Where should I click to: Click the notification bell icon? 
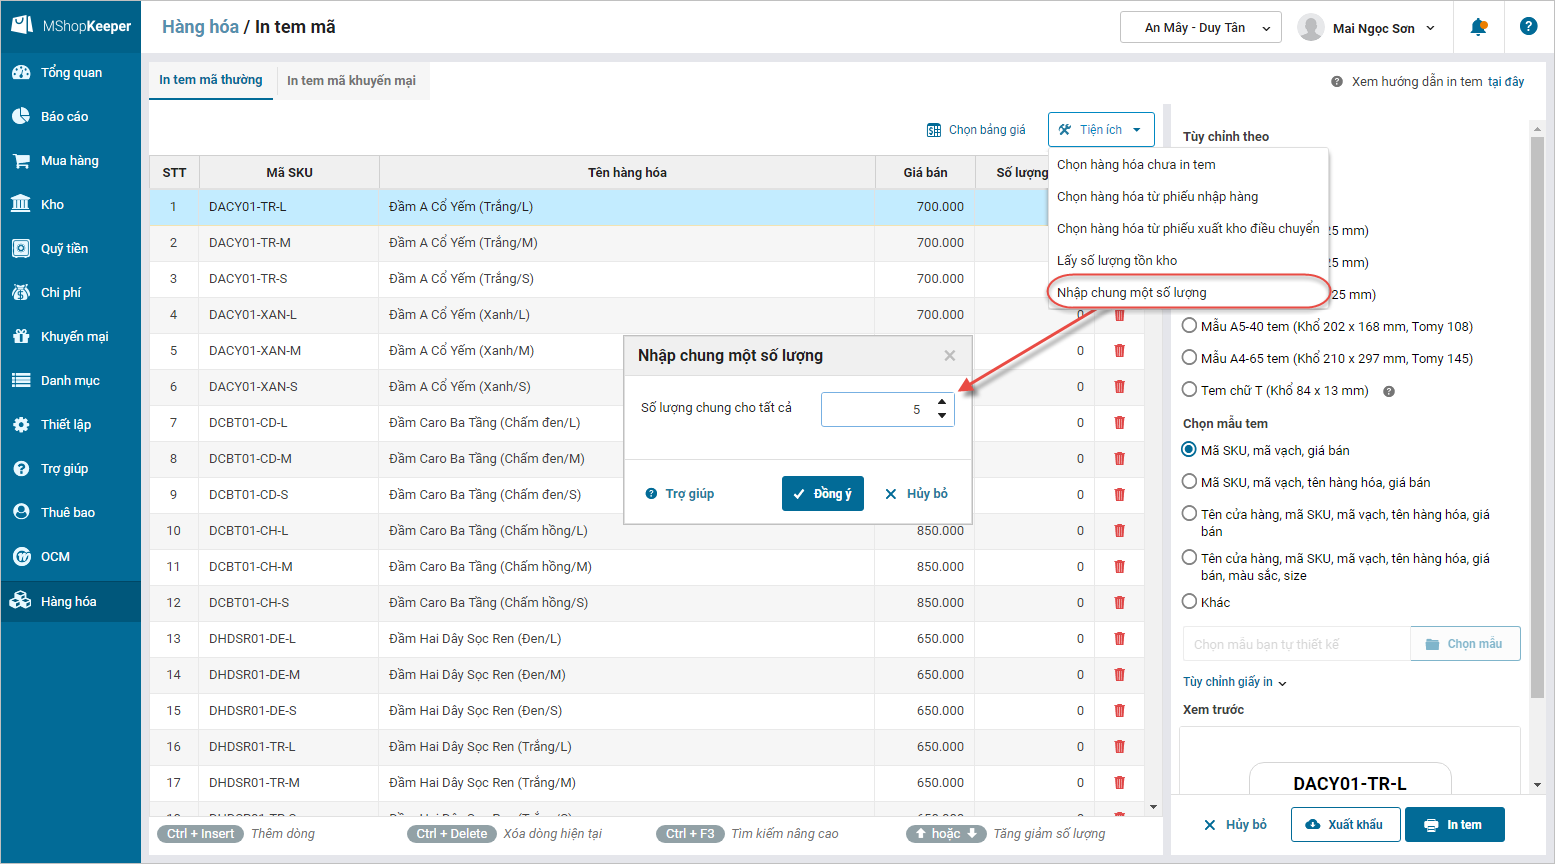coord(1478,27)
